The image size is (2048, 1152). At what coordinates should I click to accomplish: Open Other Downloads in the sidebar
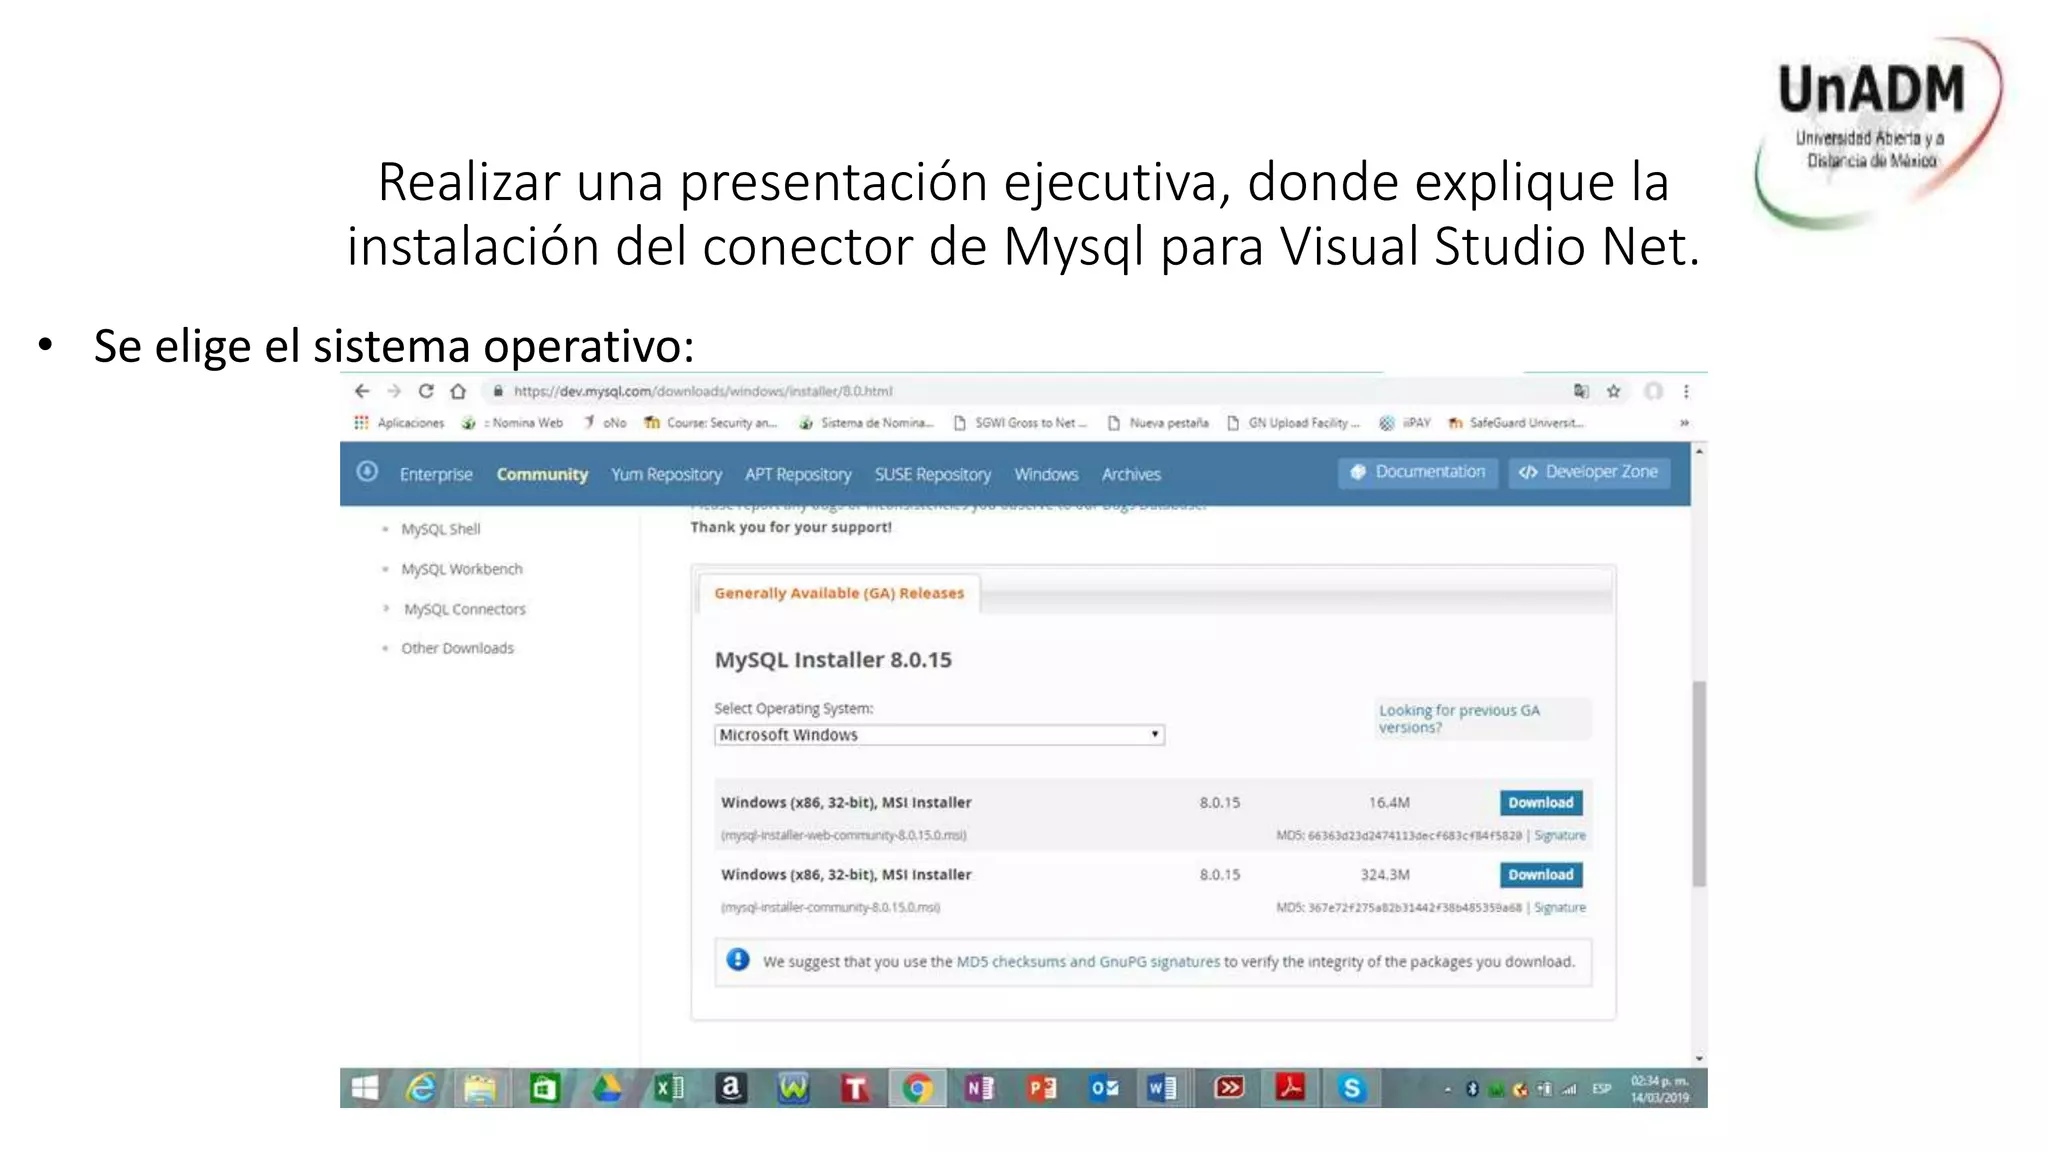point(457,648)
